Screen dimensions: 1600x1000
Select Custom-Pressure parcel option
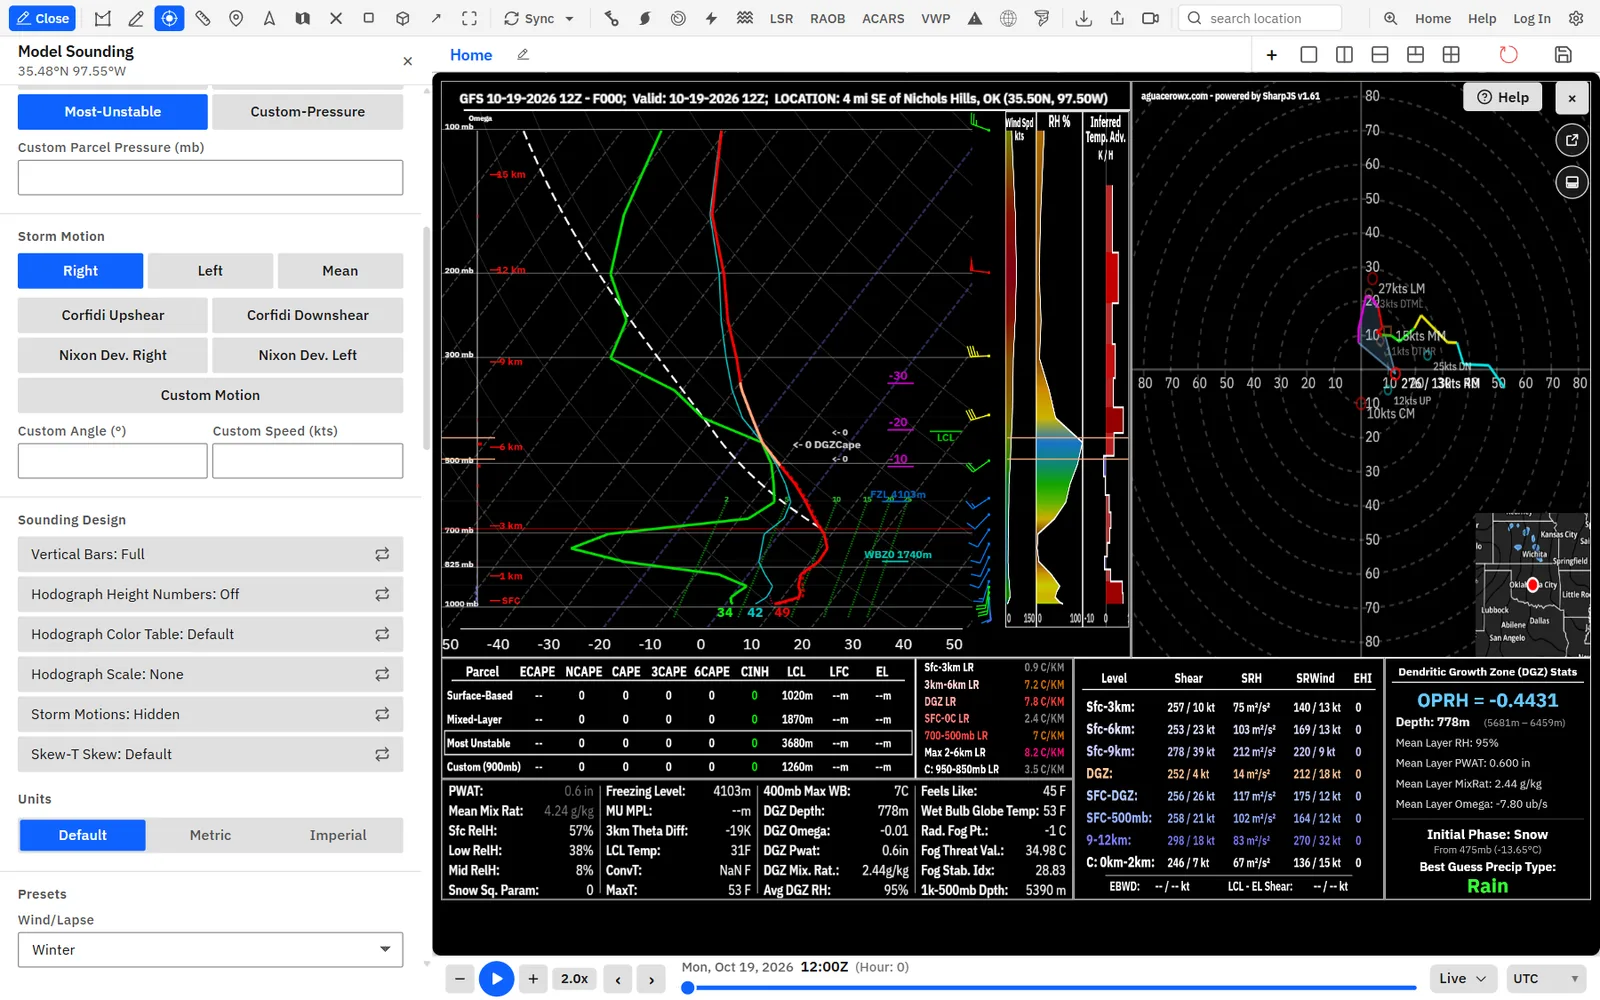pos(308,112)
